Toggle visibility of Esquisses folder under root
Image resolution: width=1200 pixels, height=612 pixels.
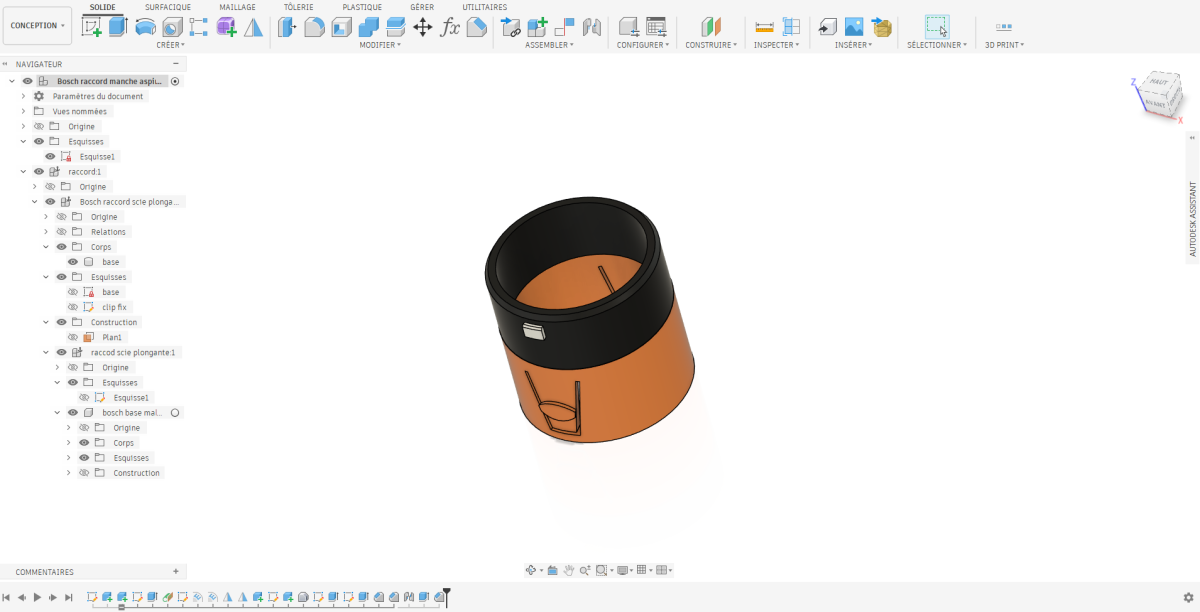click(39, 141)
